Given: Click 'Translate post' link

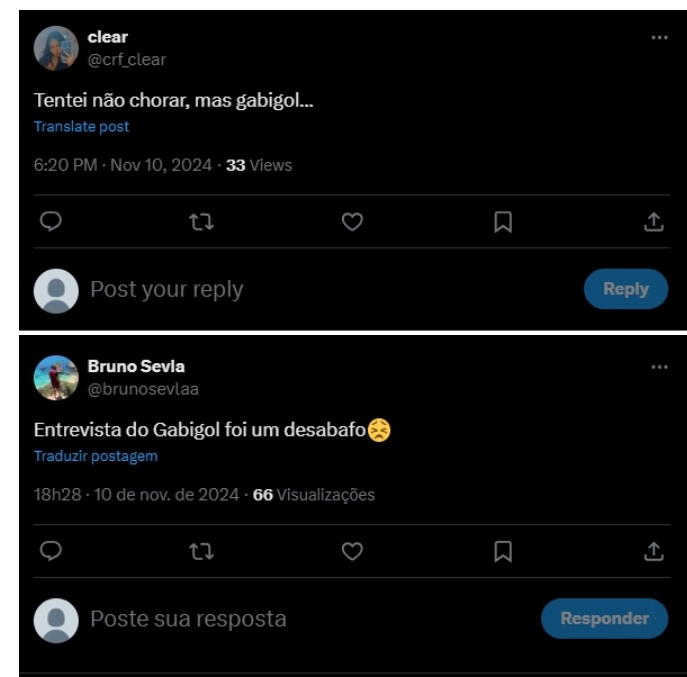Looking at the screenshot, I should click(82, 127).
